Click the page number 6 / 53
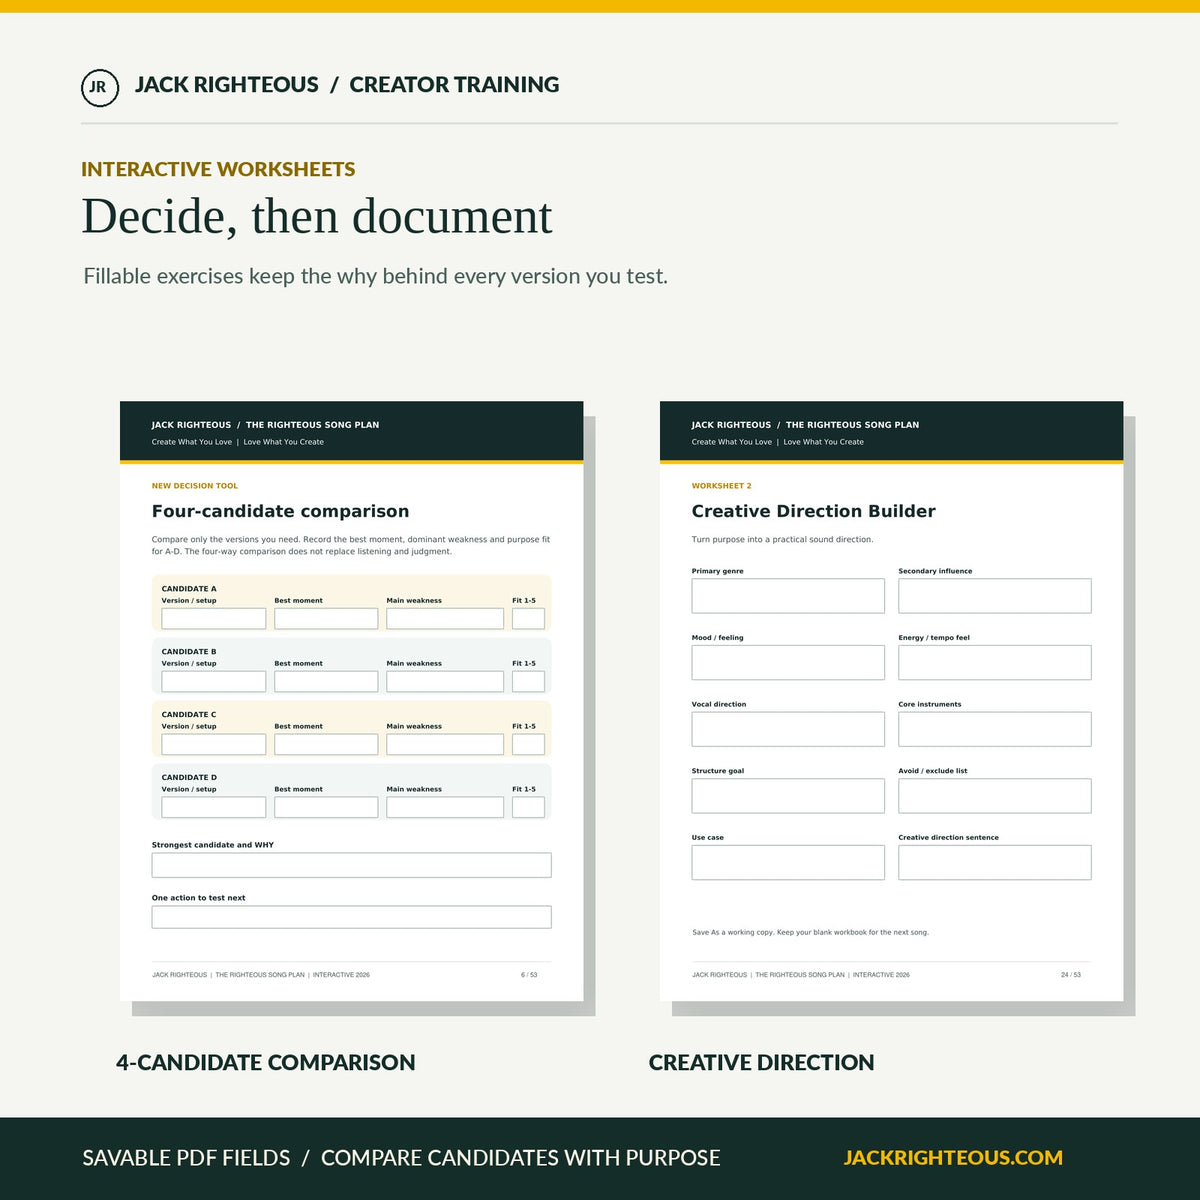The height and width of the screenshot is (1200, 1200). [529, 975]
